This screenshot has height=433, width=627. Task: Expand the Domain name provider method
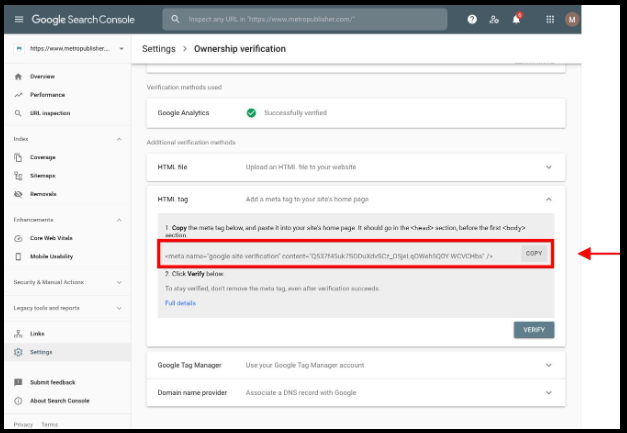tap(549, 393)
